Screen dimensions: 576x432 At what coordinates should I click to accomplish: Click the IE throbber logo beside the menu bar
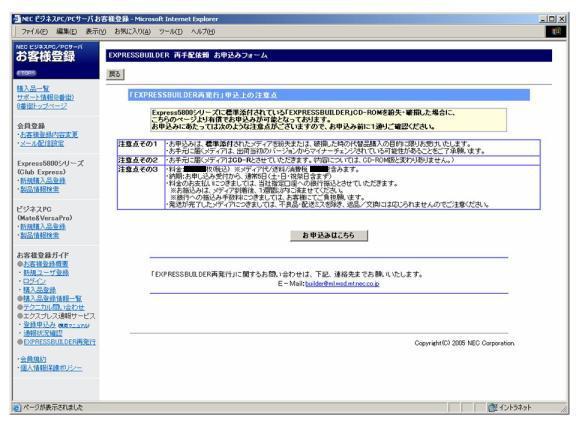pos(556,32)
